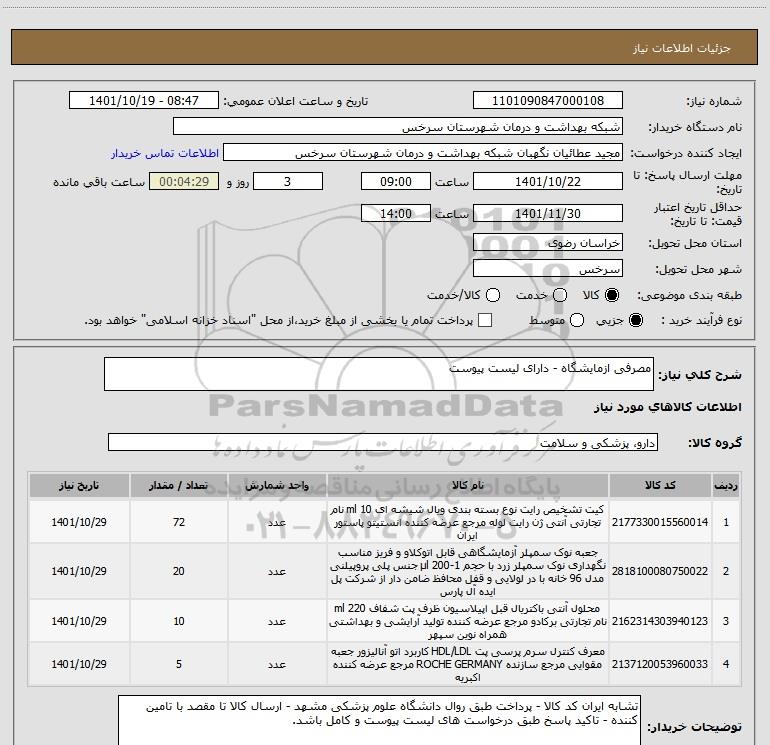Select product code 2162314303940123
Image resolution: width=770 pixels, height=745 pixels.
[660, 621]
